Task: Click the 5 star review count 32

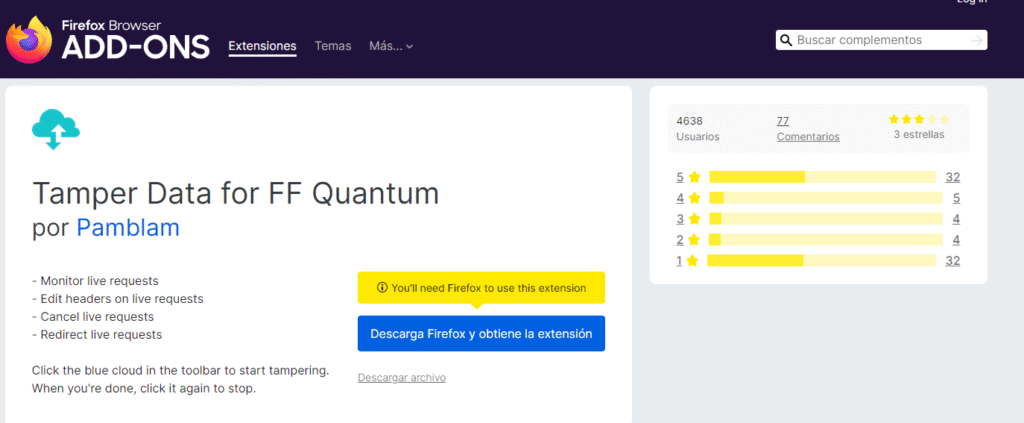Action: pyautogui.click(x=952, y=177)
